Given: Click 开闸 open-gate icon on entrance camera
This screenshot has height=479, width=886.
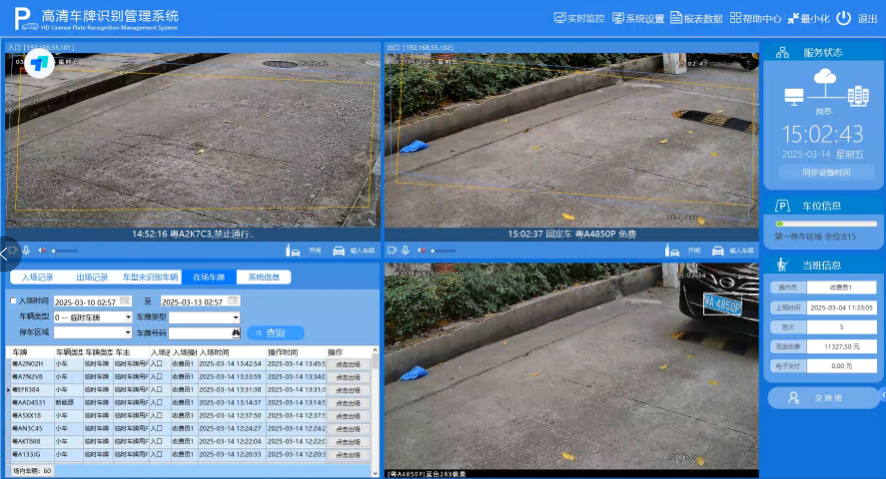Looking at the screenshot, I should pyautogui.click(x=292, y=250).
